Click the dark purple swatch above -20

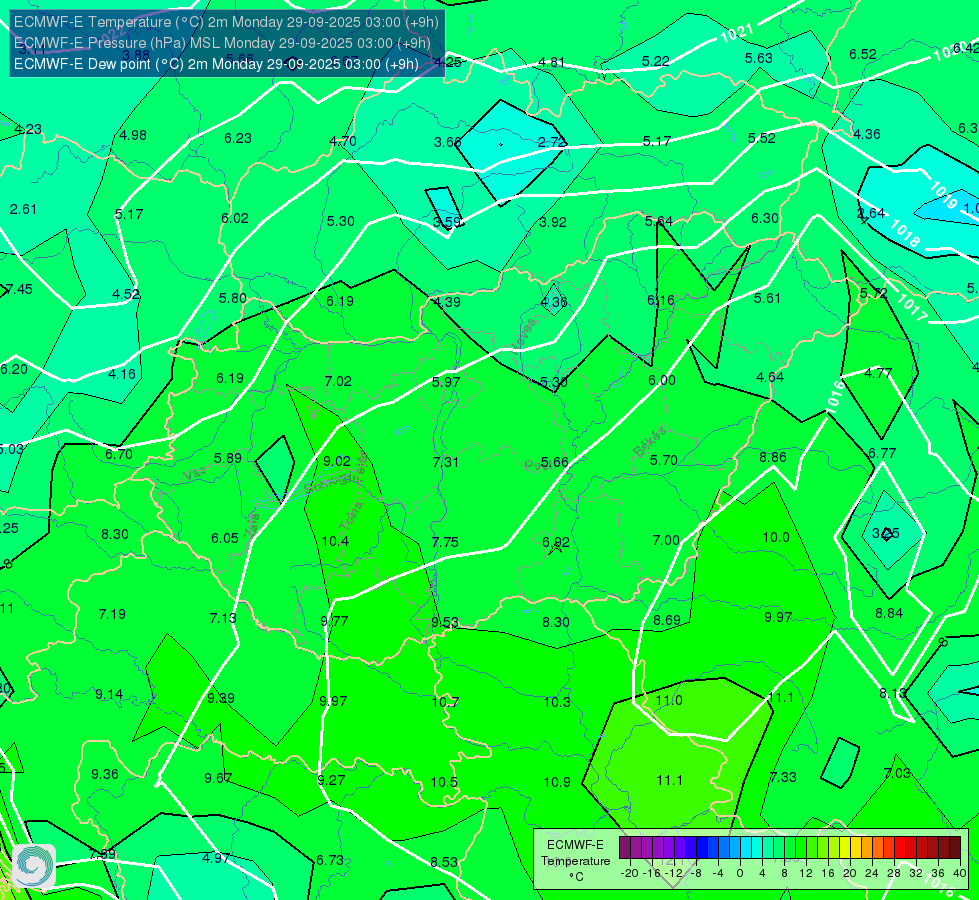click(624, 848)
